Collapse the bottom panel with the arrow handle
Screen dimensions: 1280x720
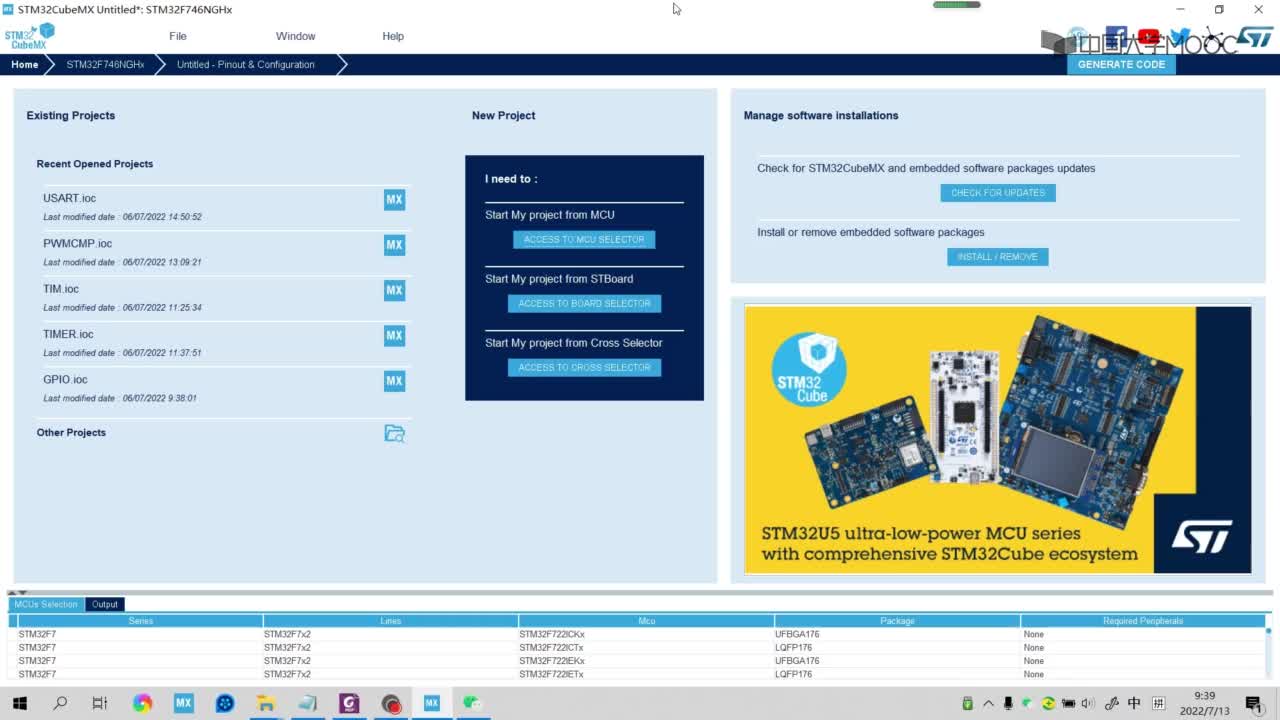[22, 593]
